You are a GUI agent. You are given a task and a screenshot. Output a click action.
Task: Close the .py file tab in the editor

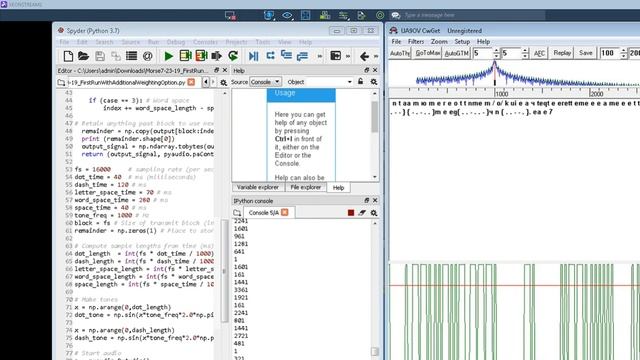tap(191, 82)
